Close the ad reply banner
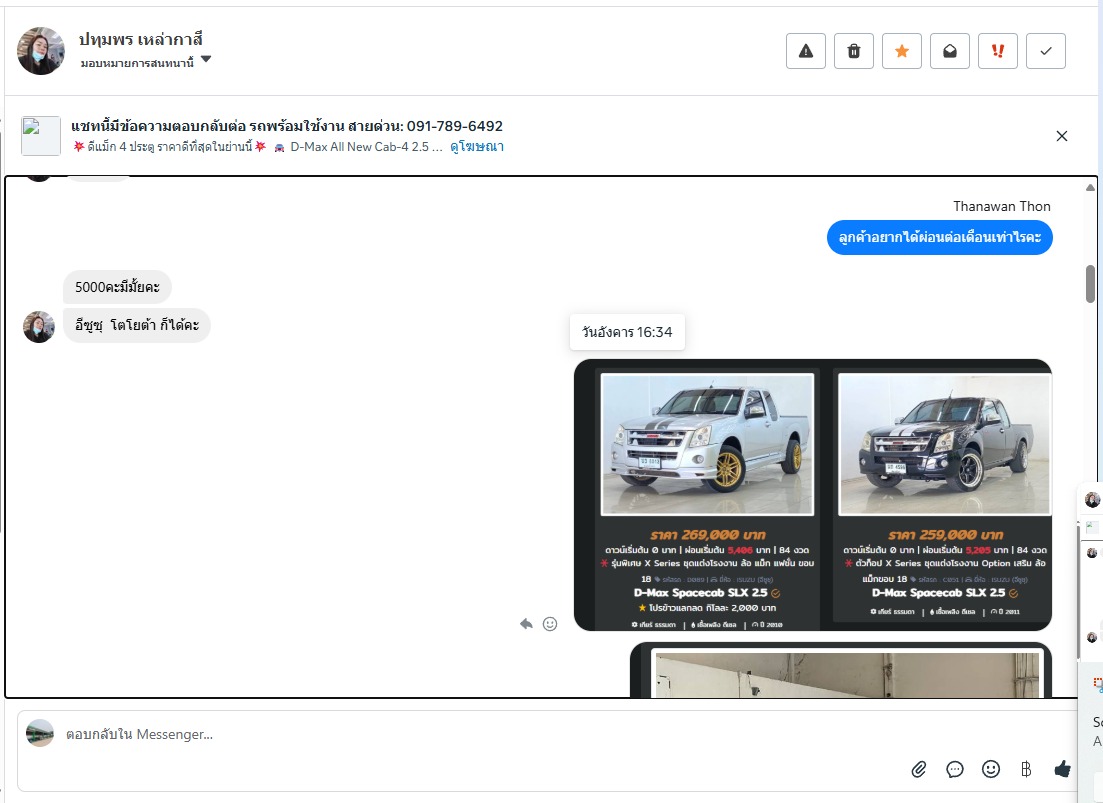The height and width of the screenshot is (803, 1103). pos(1061,136)
